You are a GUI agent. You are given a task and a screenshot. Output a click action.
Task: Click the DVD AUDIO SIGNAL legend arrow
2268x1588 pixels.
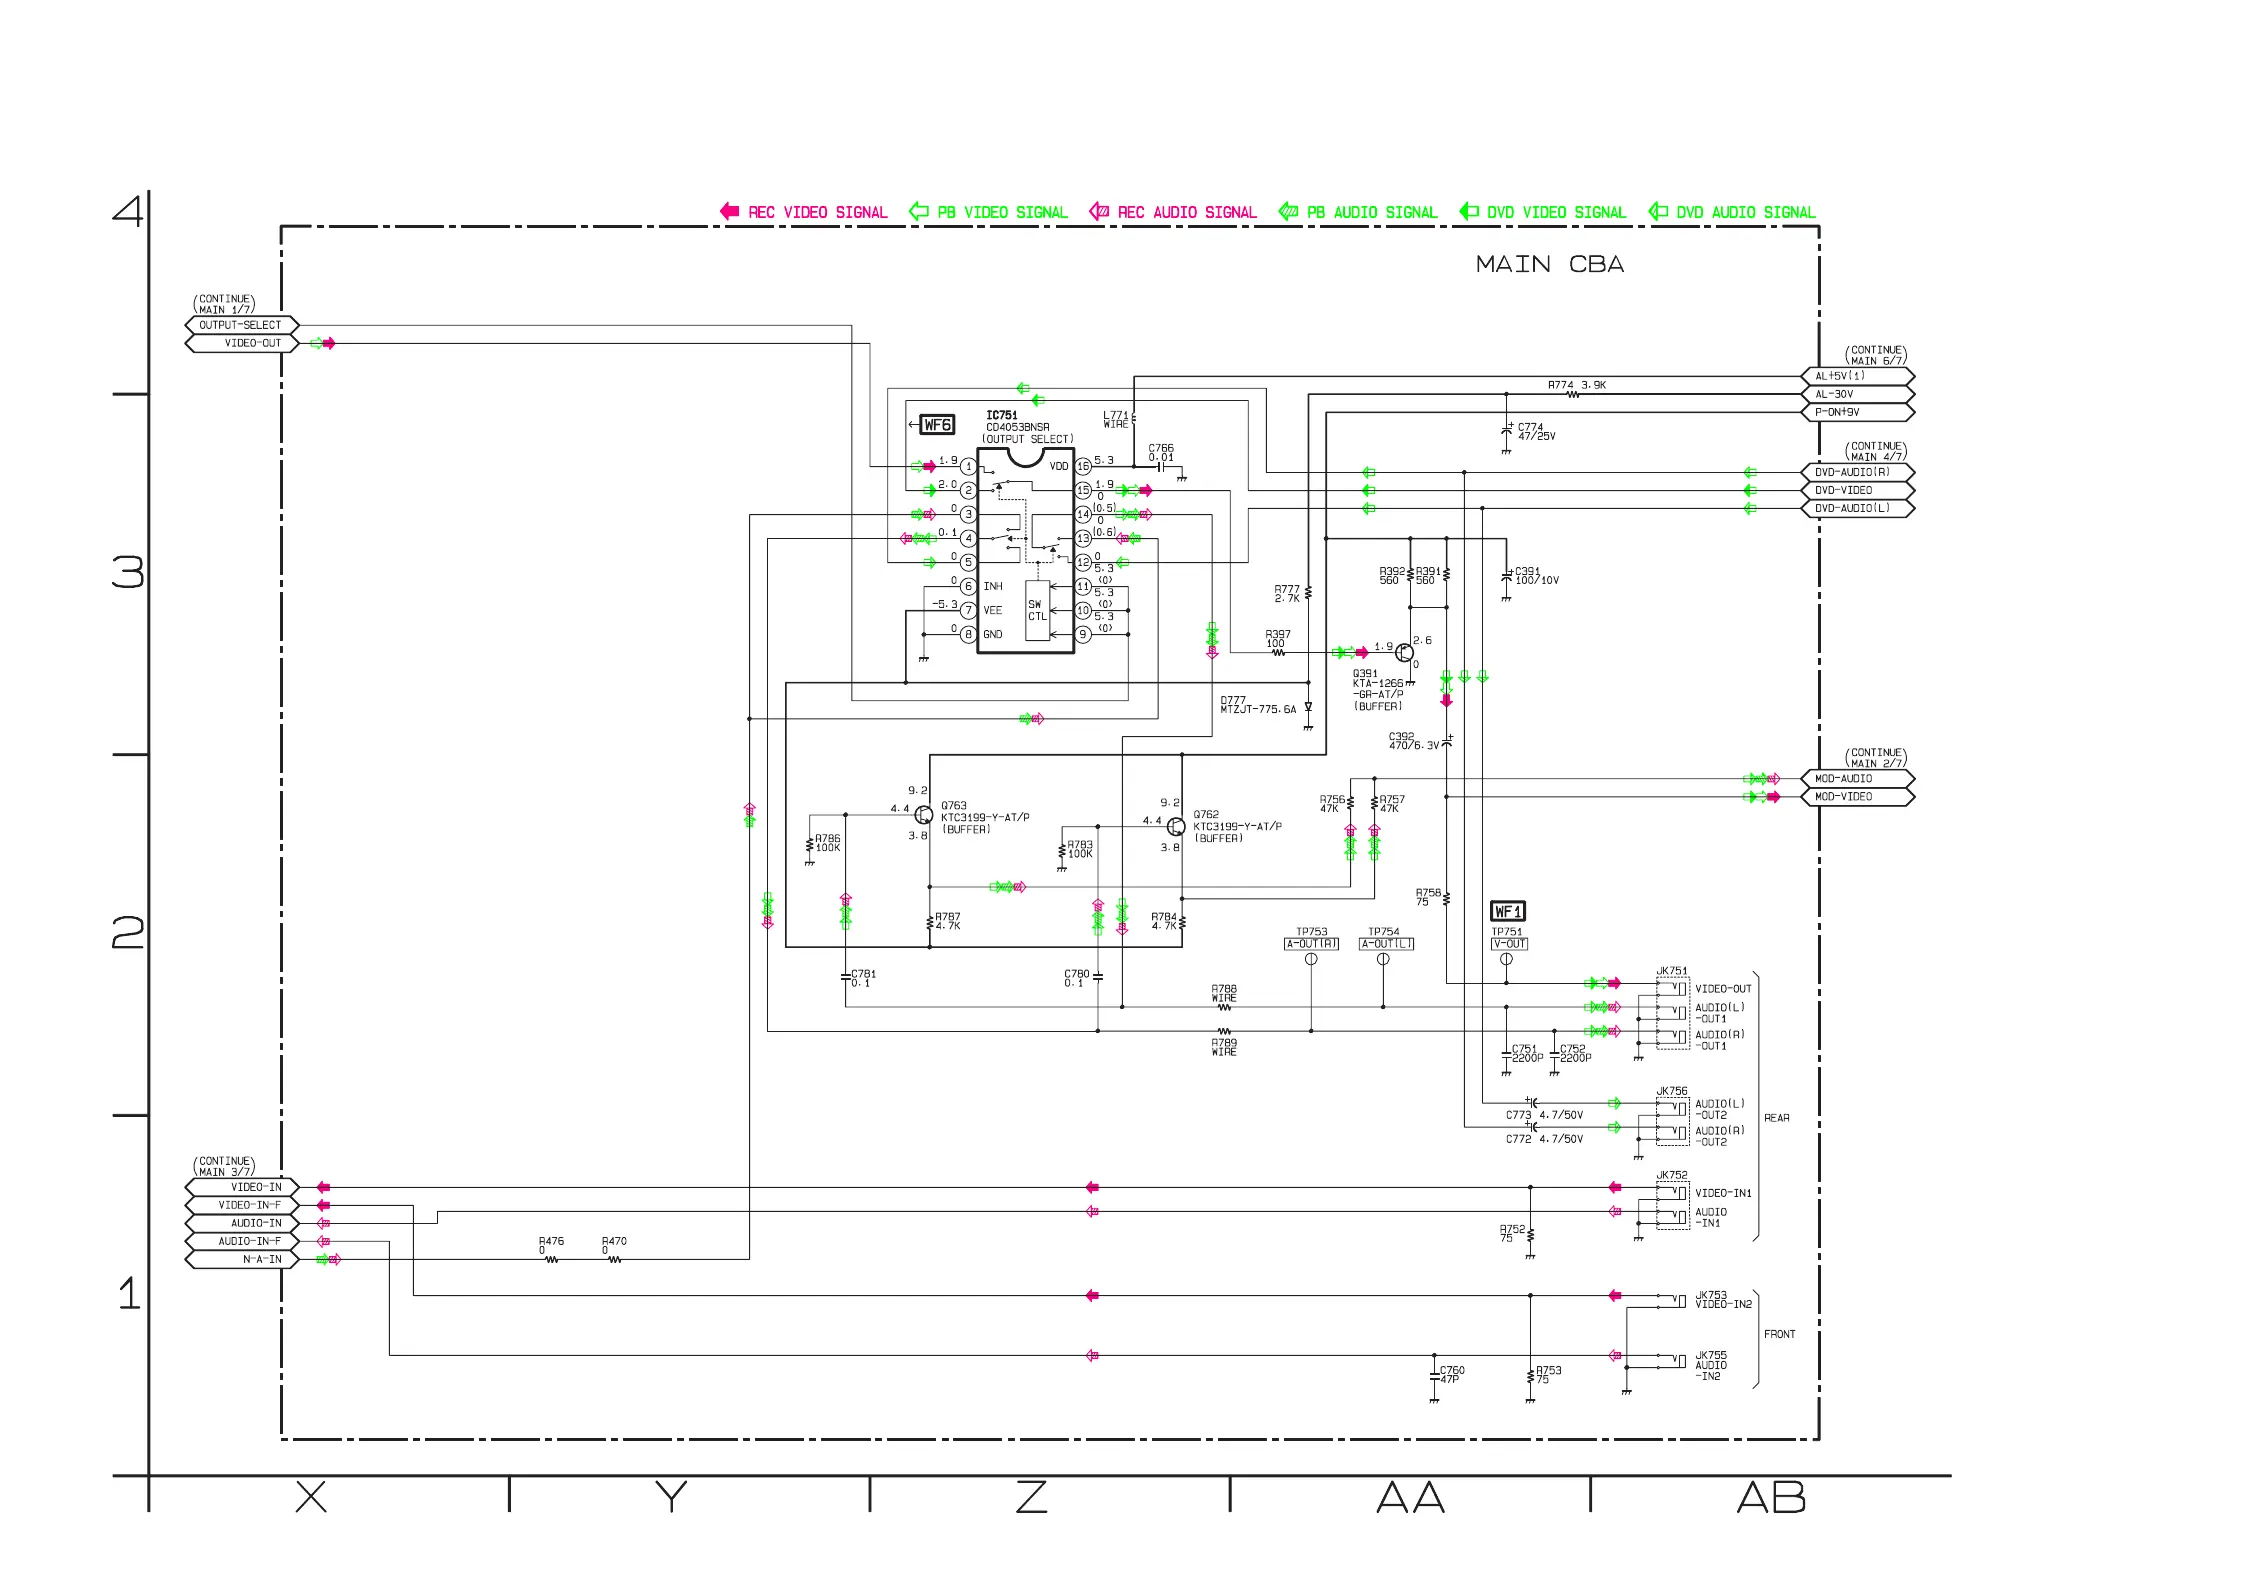(1657, 211)
